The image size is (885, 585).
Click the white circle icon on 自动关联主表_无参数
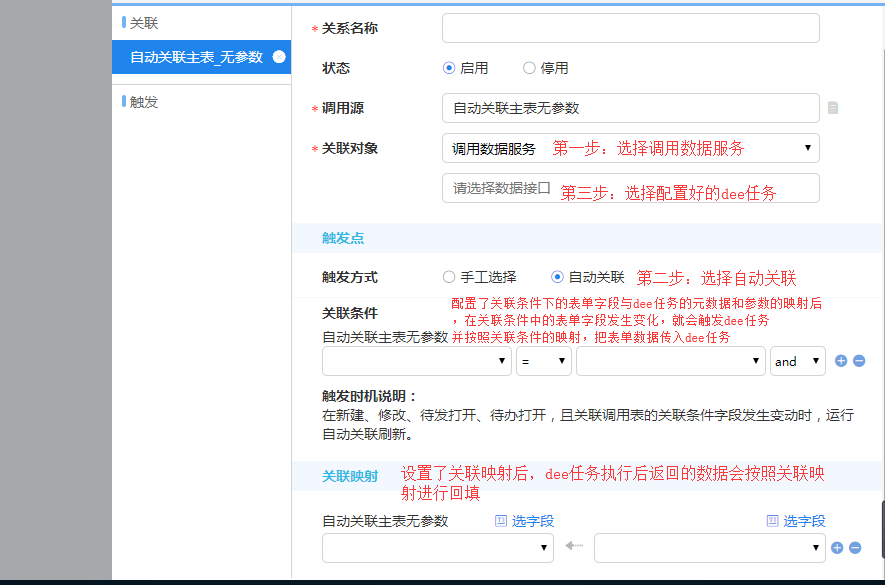coord(279,57)
